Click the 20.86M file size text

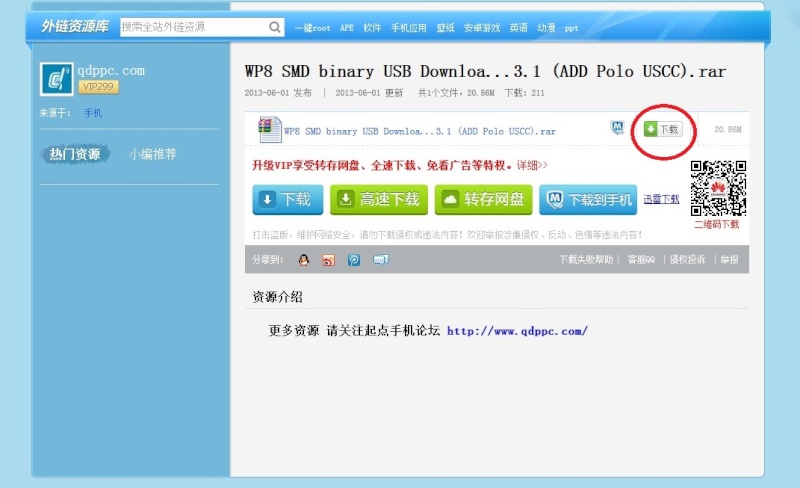pos(728,130)
